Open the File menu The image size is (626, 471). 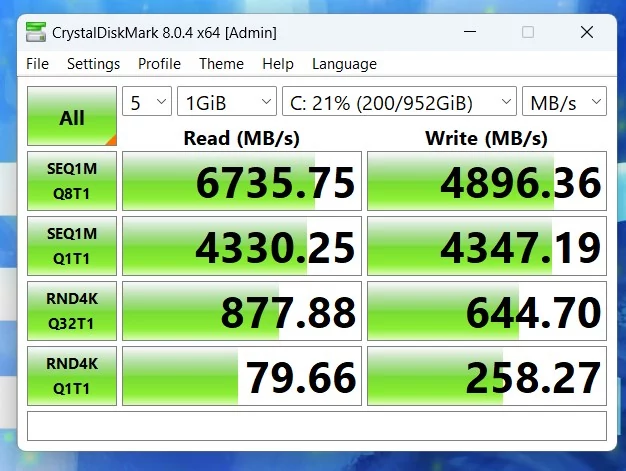click(x=38, y=64)
